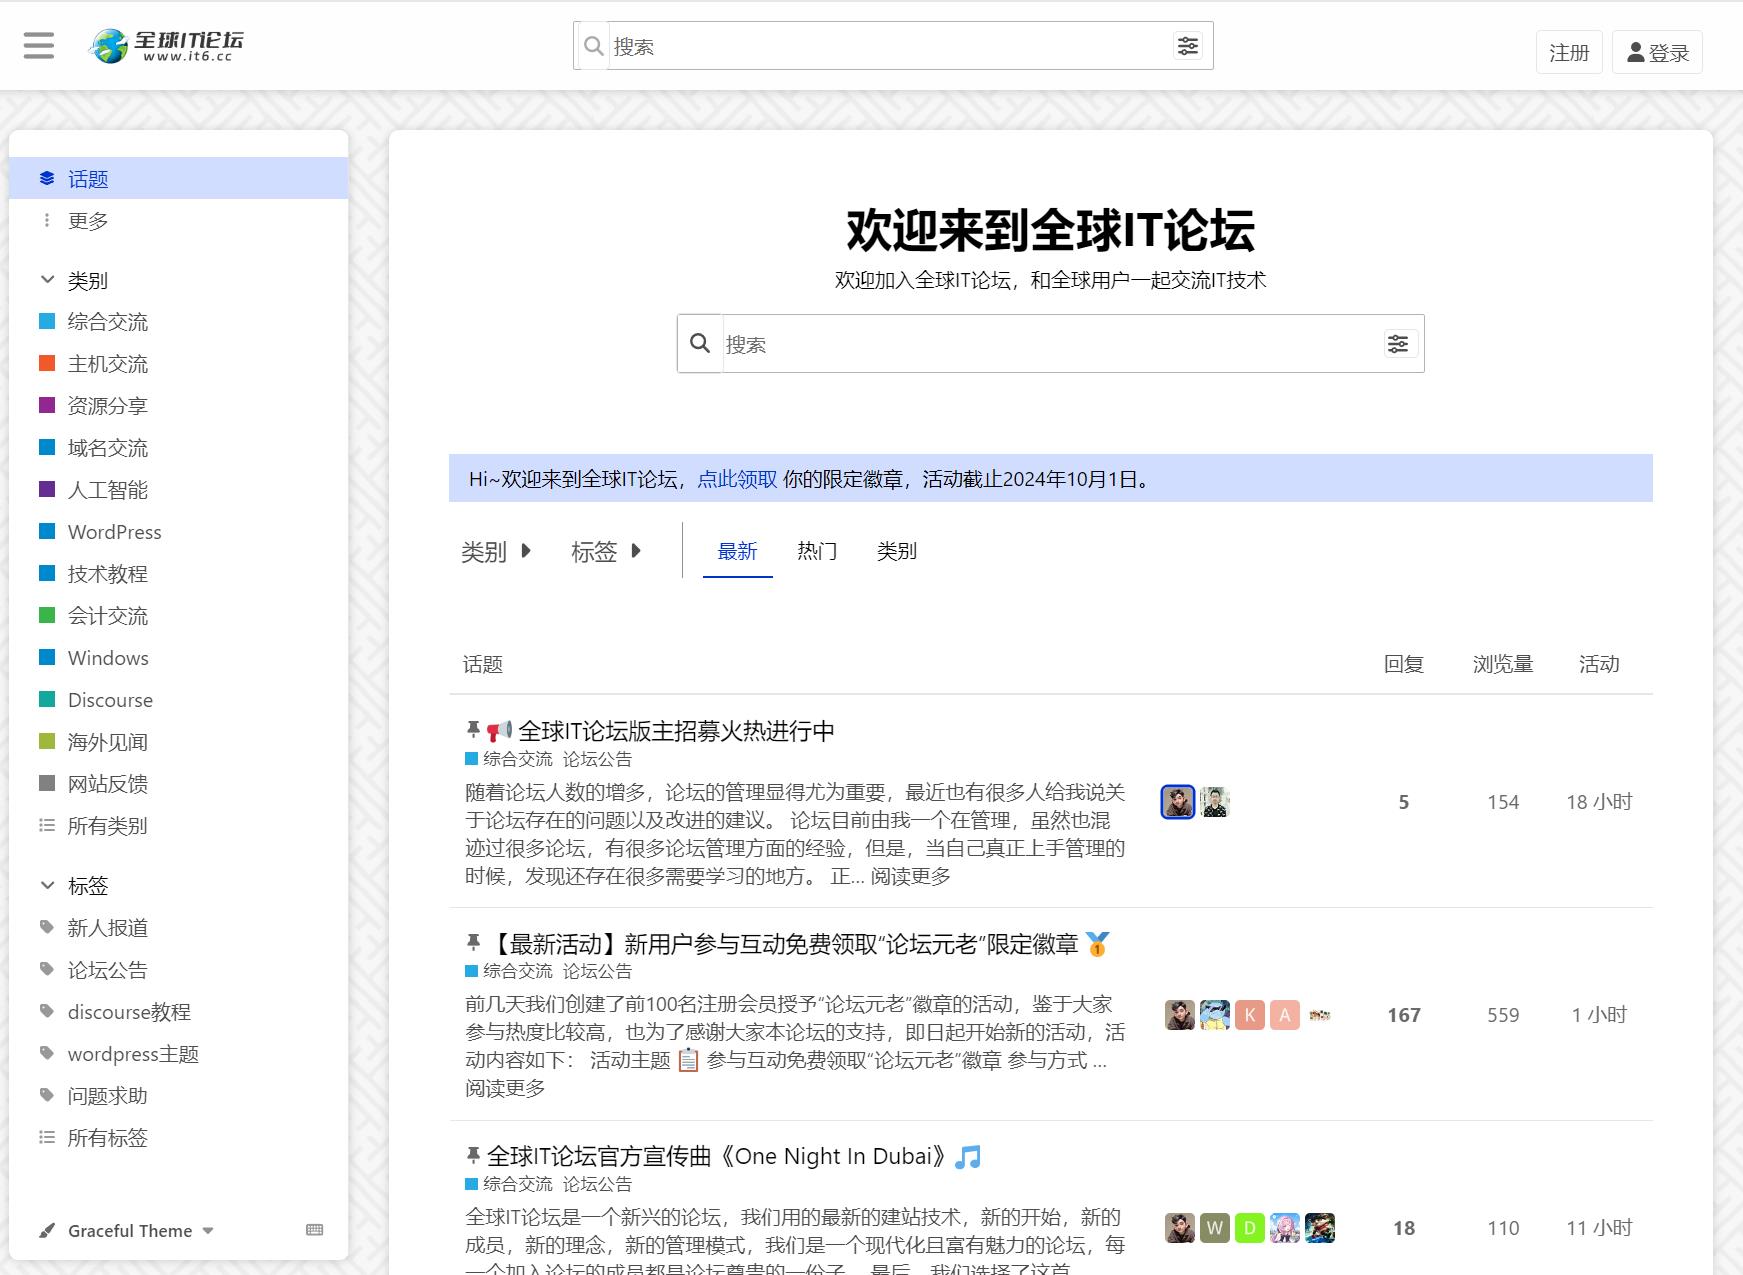Click 167 replies count of 最新活动 topic
1743x1275 pixels.
pyautogui.click(x=1404, y=1015)
